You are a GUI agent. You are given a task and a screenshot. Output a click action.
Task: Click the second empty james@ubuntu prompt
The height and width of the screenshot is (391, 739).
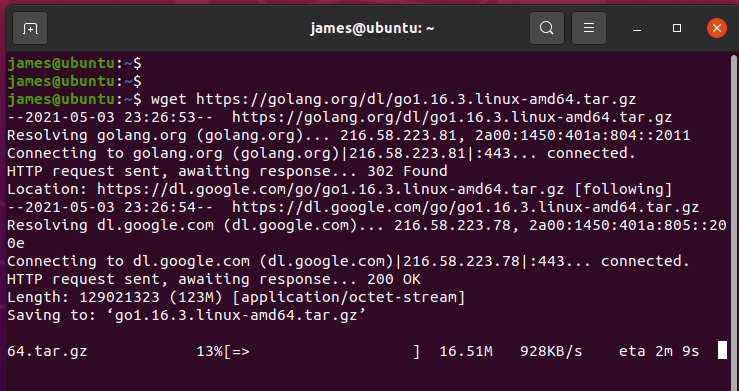click(x=74, y=81)
